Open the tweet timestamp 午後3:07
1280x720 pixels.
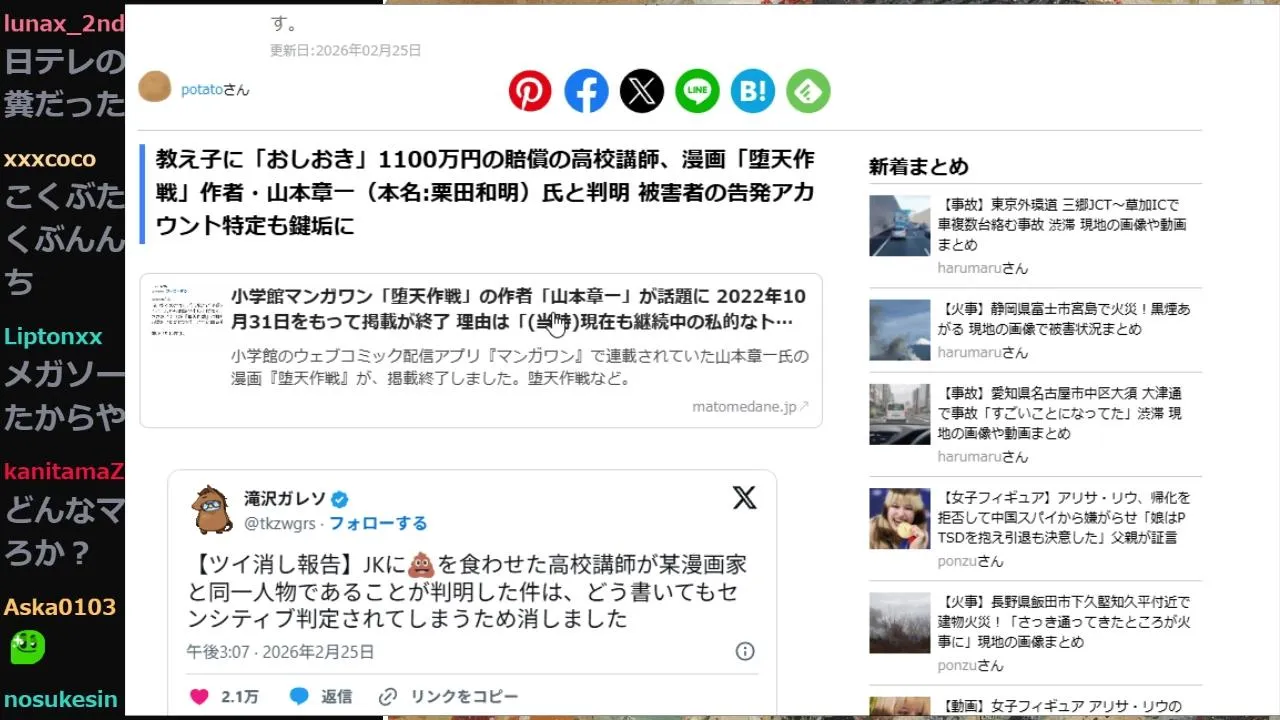(280, 652)
